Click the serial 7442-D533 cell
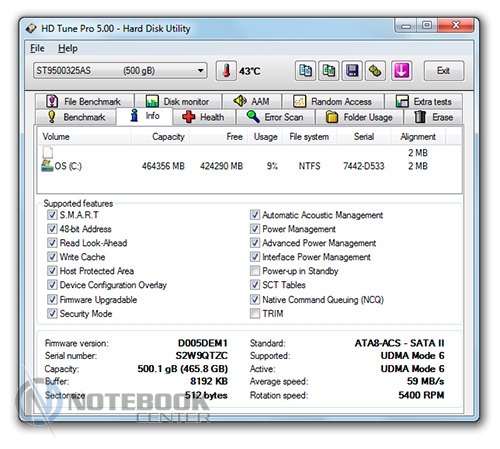500x449 pixels. tap(364, 166)
